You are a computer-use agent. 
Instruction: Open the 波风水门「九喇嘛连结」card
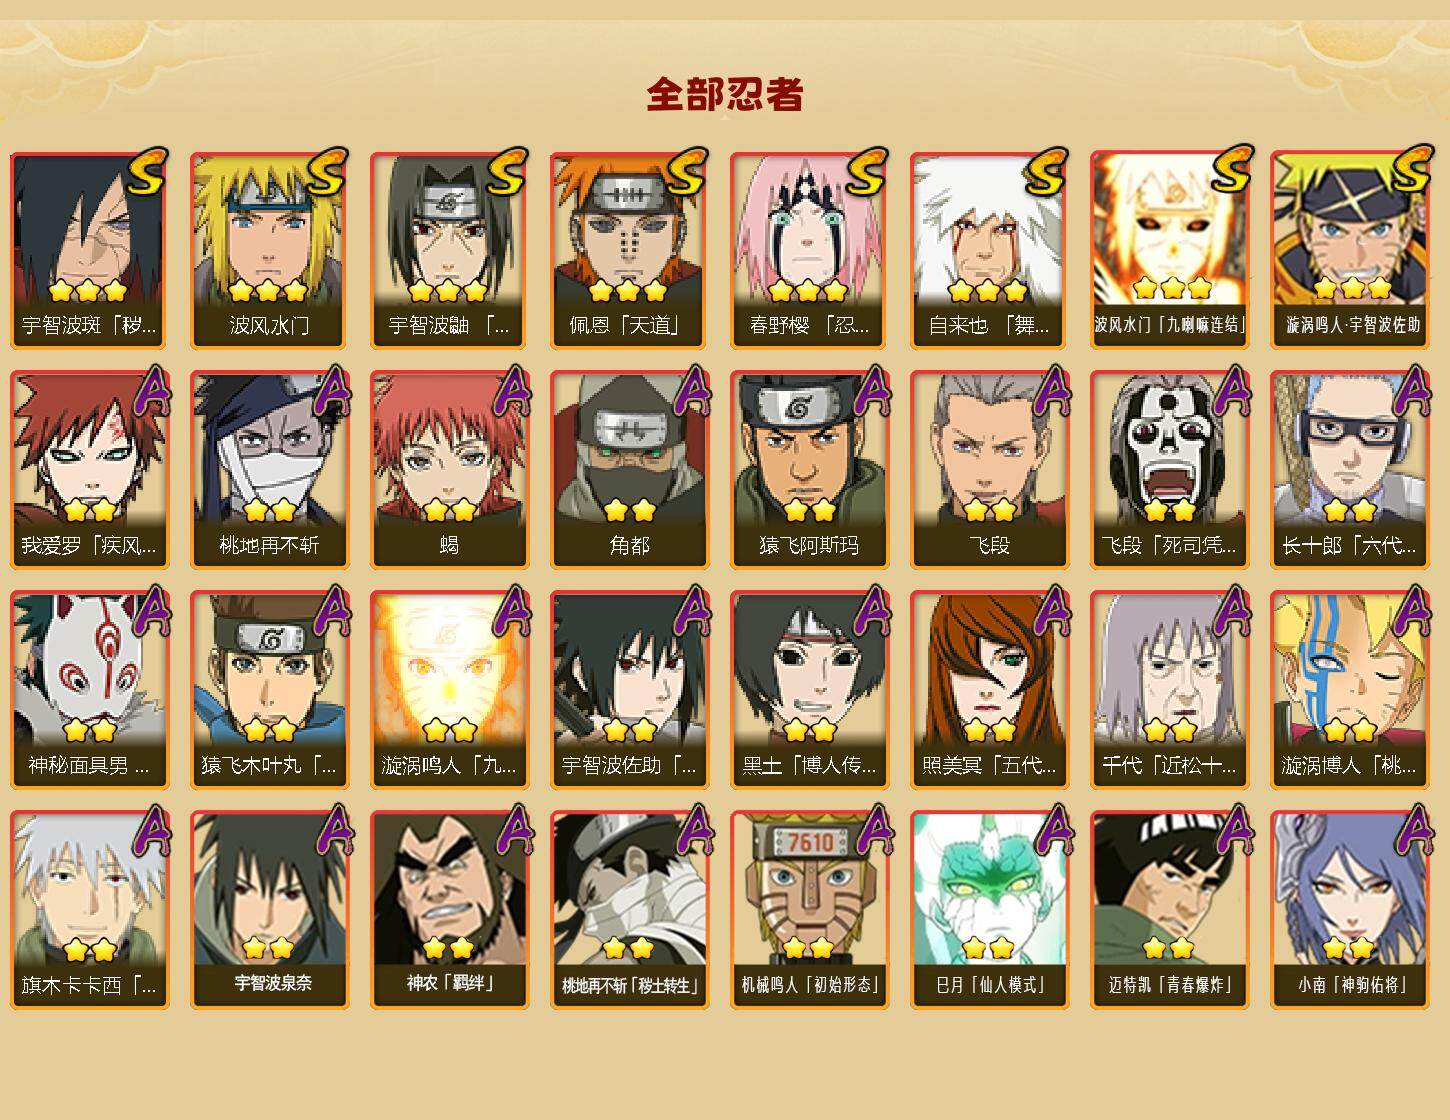[1169, 250]
